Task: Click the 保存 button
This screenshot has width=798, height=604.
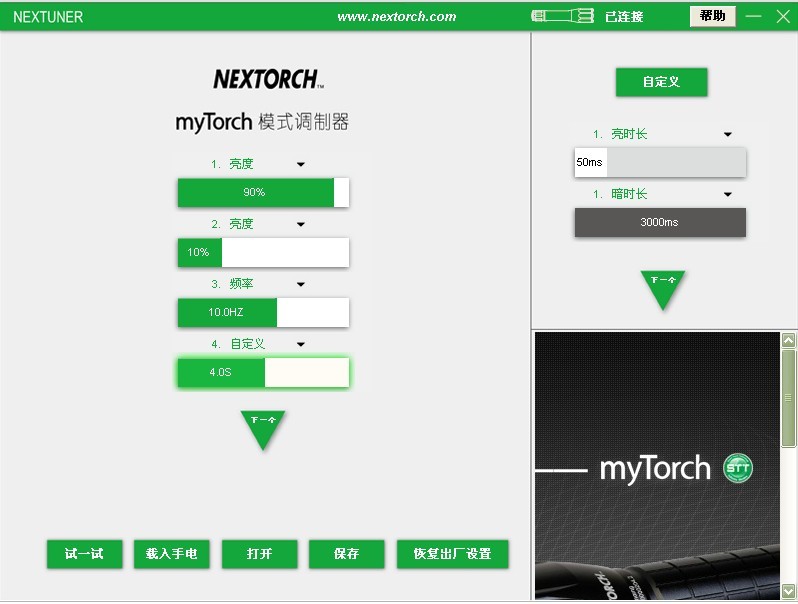Action: [347, 554]
